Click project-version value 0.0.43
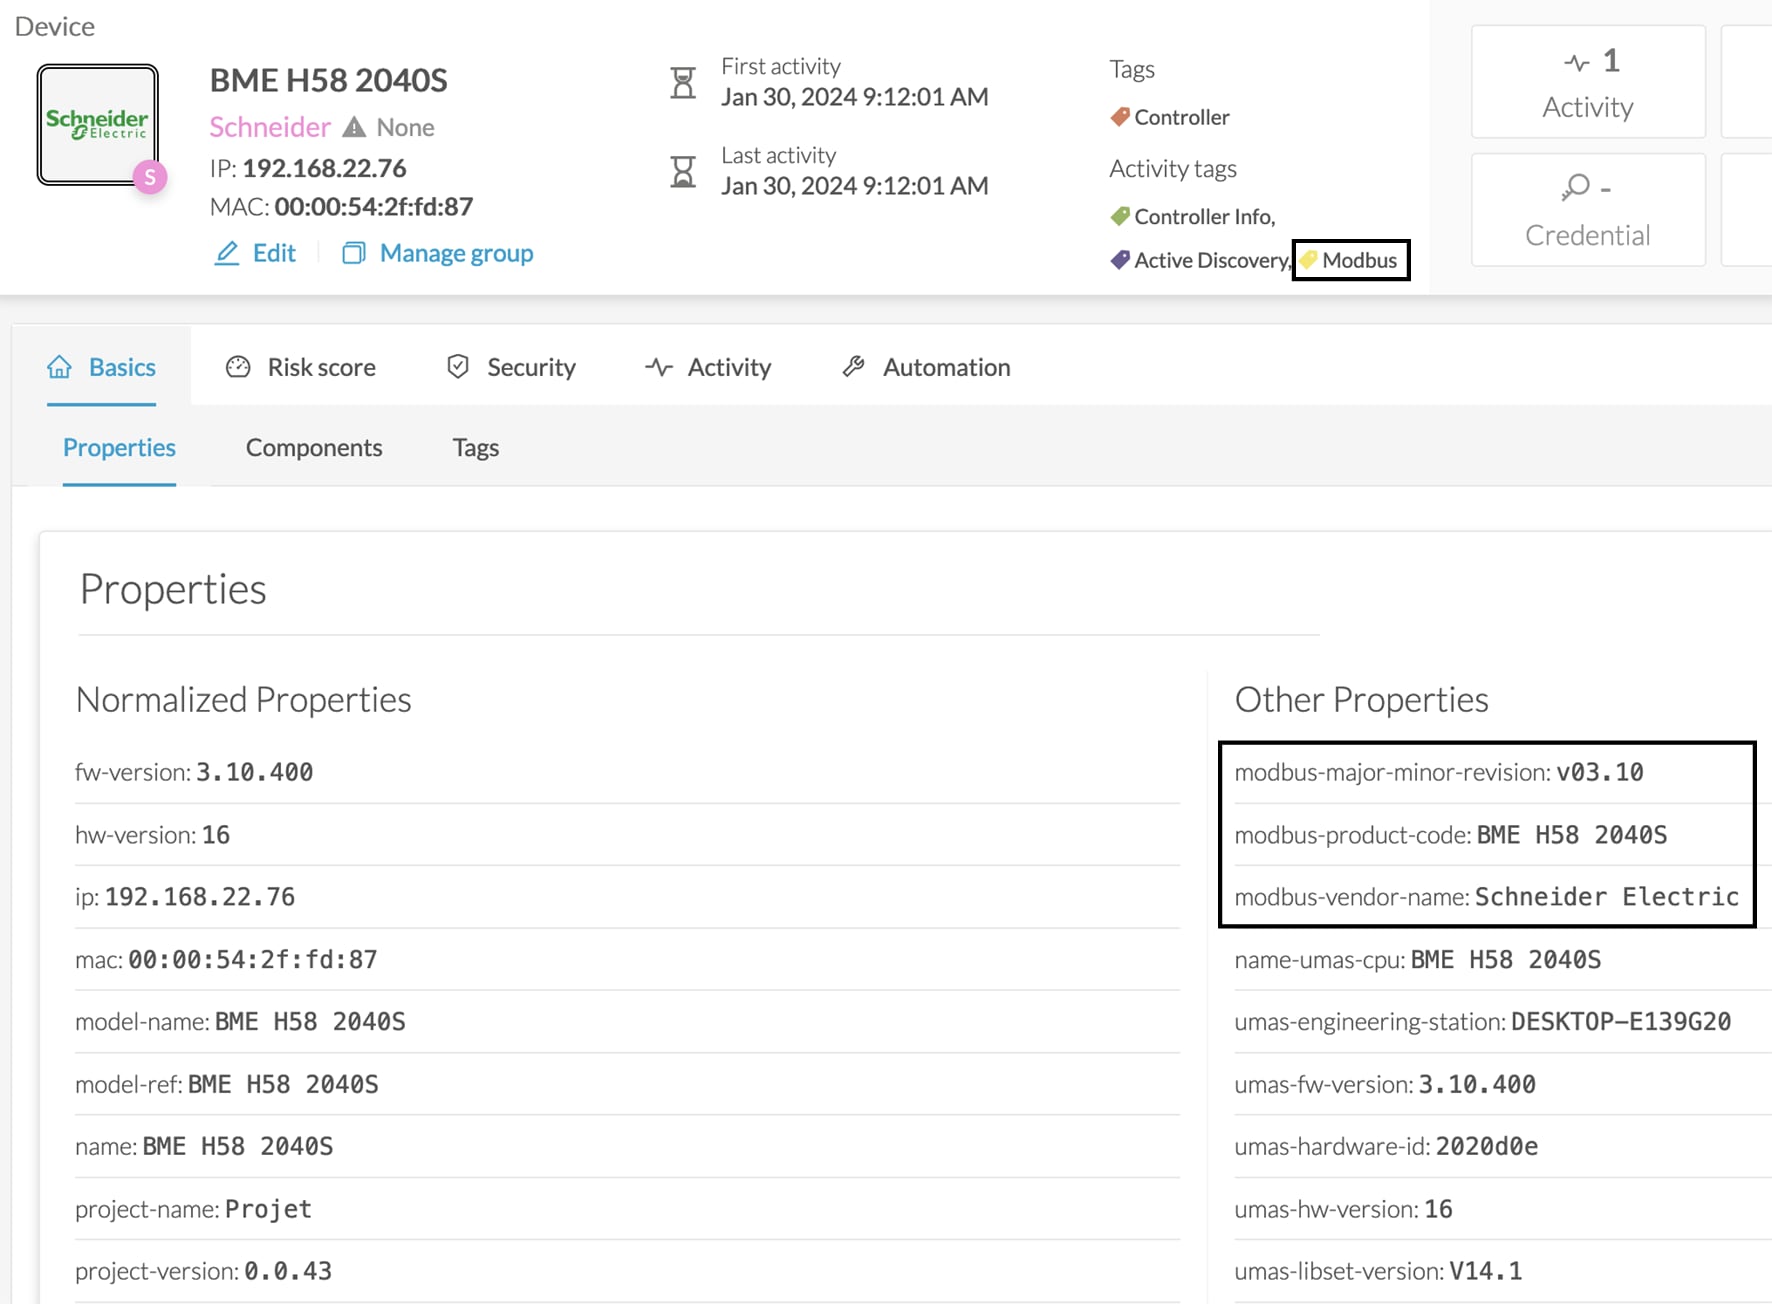The height and width of the screenshot is (1304, 1772). coord(288,1271)
